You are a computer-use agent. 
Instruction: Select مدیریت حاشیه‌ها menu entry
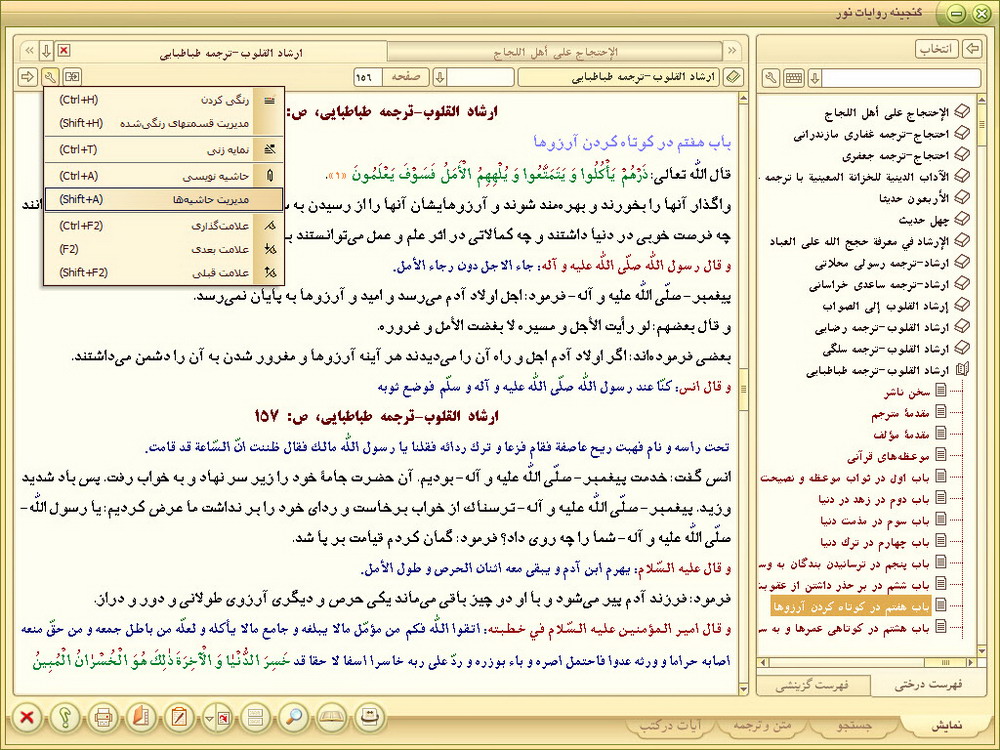click(164, 200)
